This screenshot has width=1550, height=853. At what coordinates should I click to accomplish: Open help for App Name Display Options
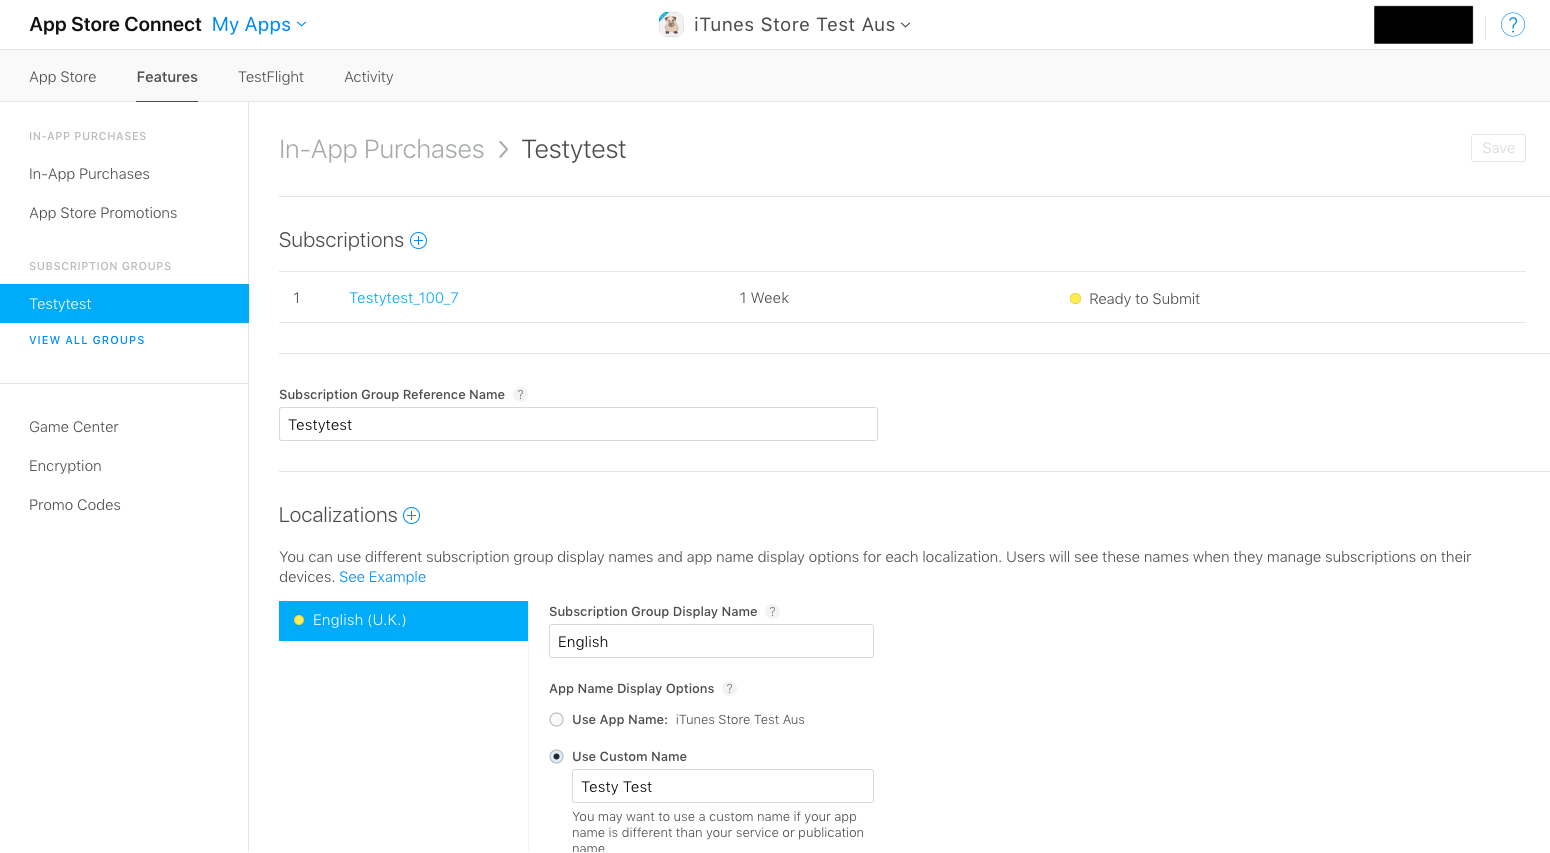coord(729,689)
